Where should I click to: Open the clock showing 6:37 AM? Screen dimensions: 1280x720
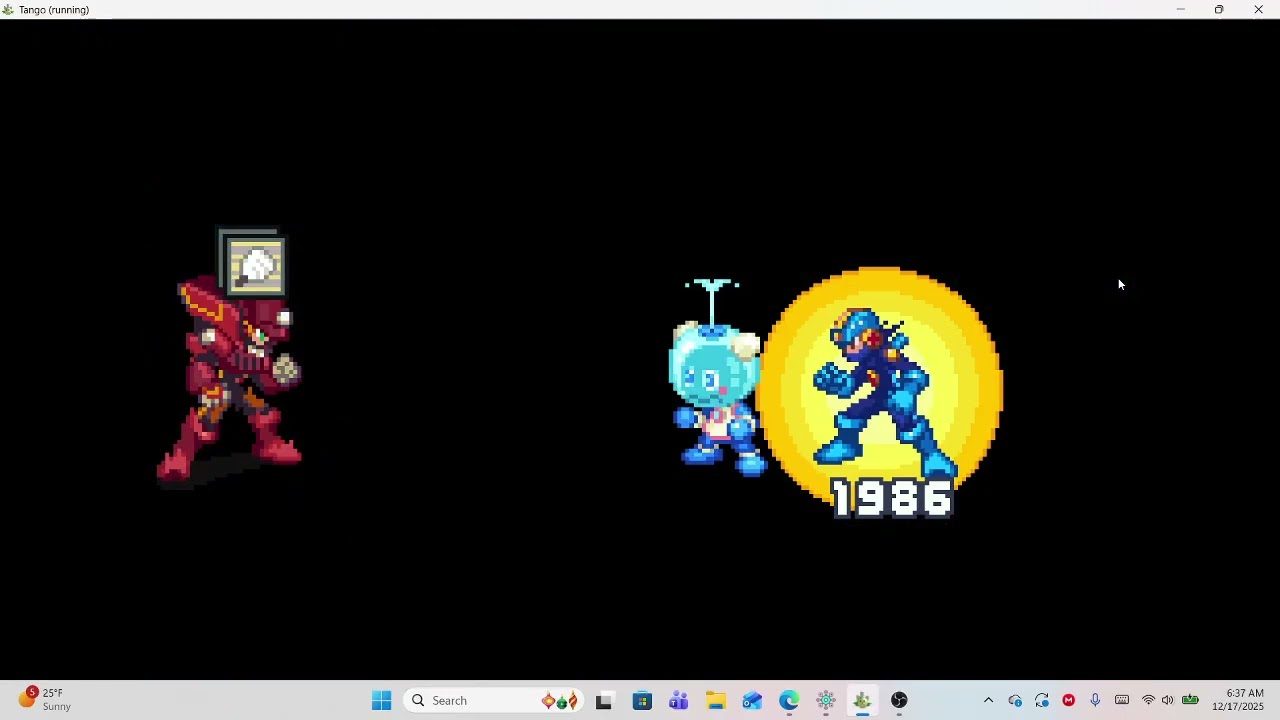coord(1238,700)
